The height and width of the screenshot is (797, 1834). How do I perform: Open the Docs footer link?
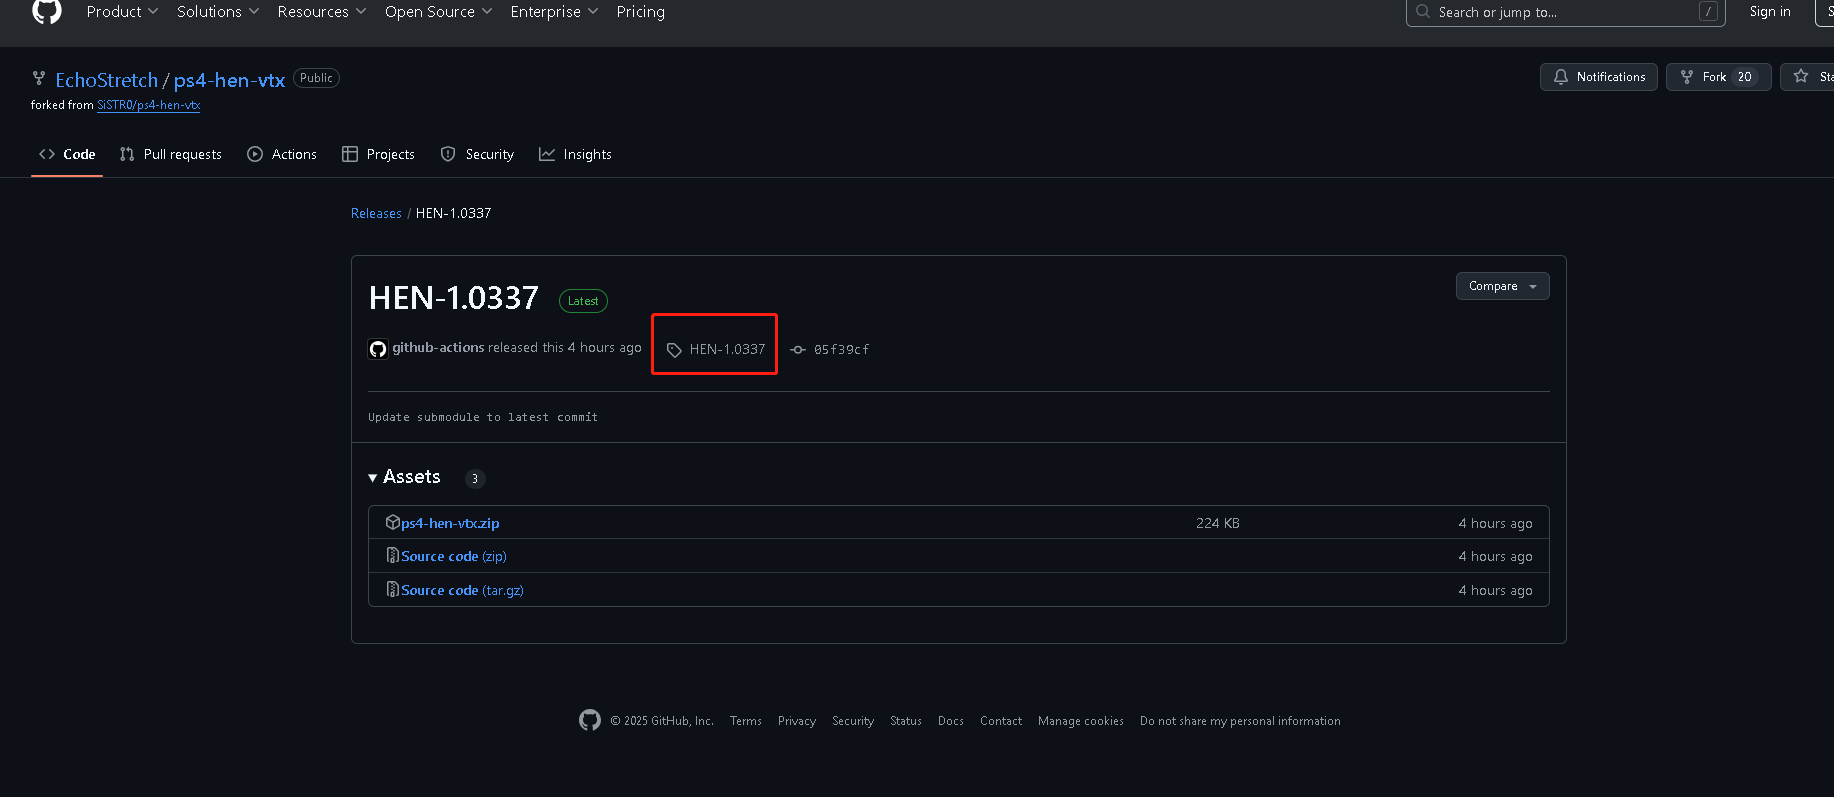click(951, 721)
